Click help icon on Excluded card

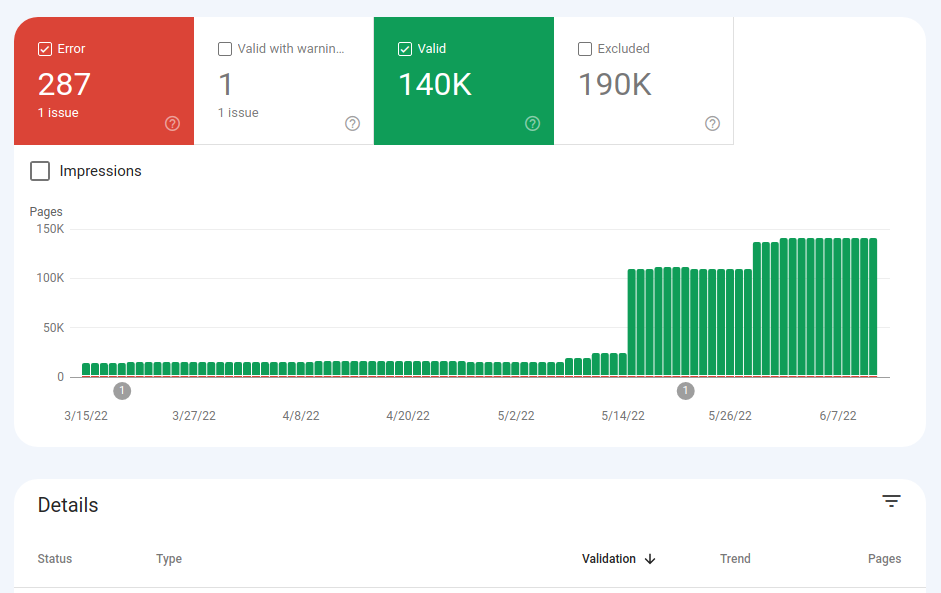click(712, 123)
